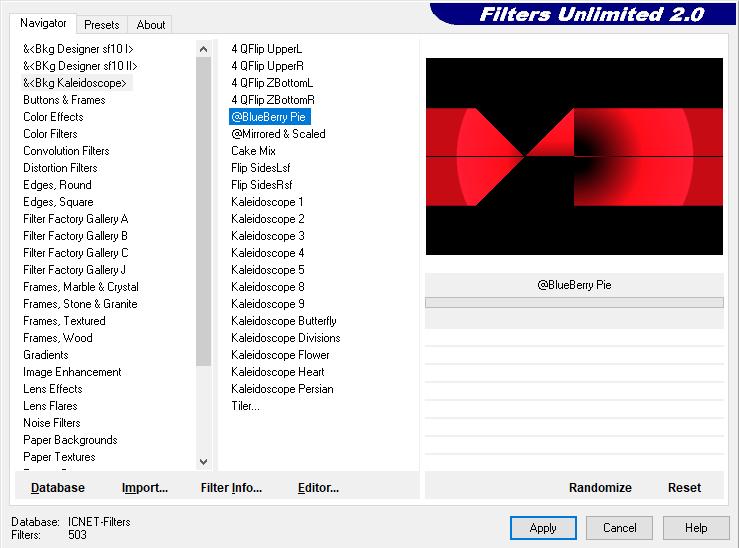Choose the Kaleidoscope 8 filter
The image size is (739, 548).
click(268, 286)
